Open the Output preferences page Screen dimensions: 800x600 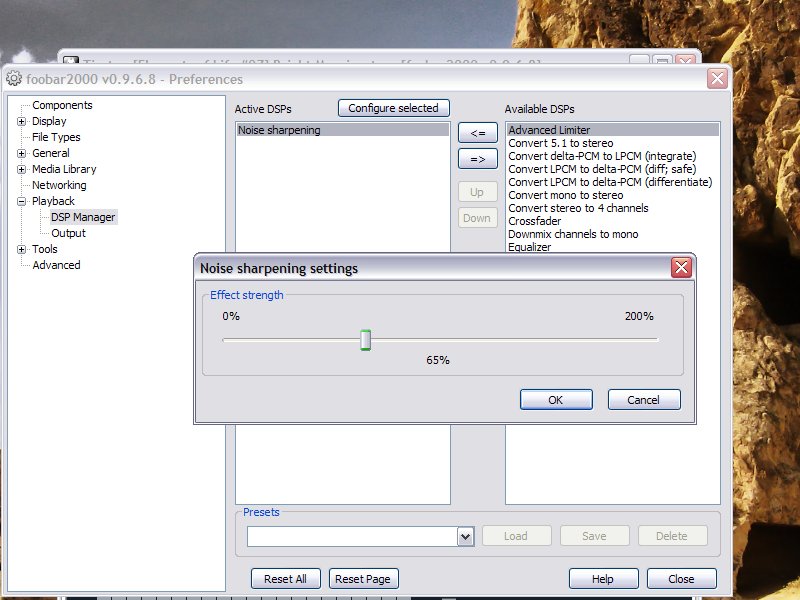point(68,233)
